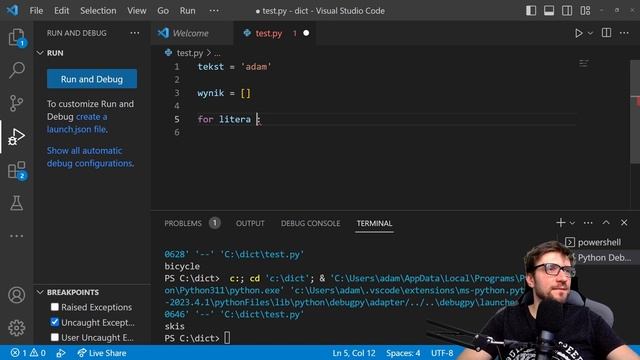Click the debug start status bar icon
This screenshot has height=360, width=640.
(x=61, y=353)
